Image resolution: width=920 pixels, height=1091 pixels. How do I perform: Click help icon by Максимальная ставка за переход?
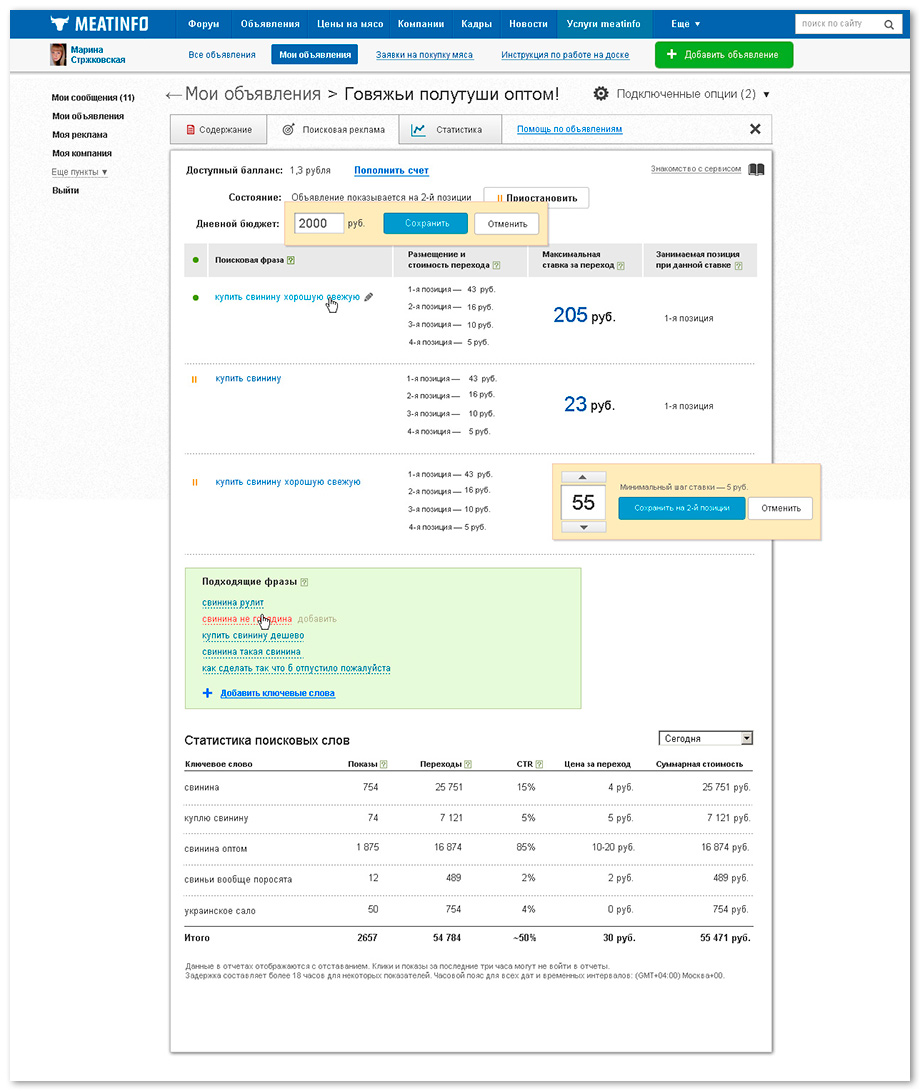621,265
